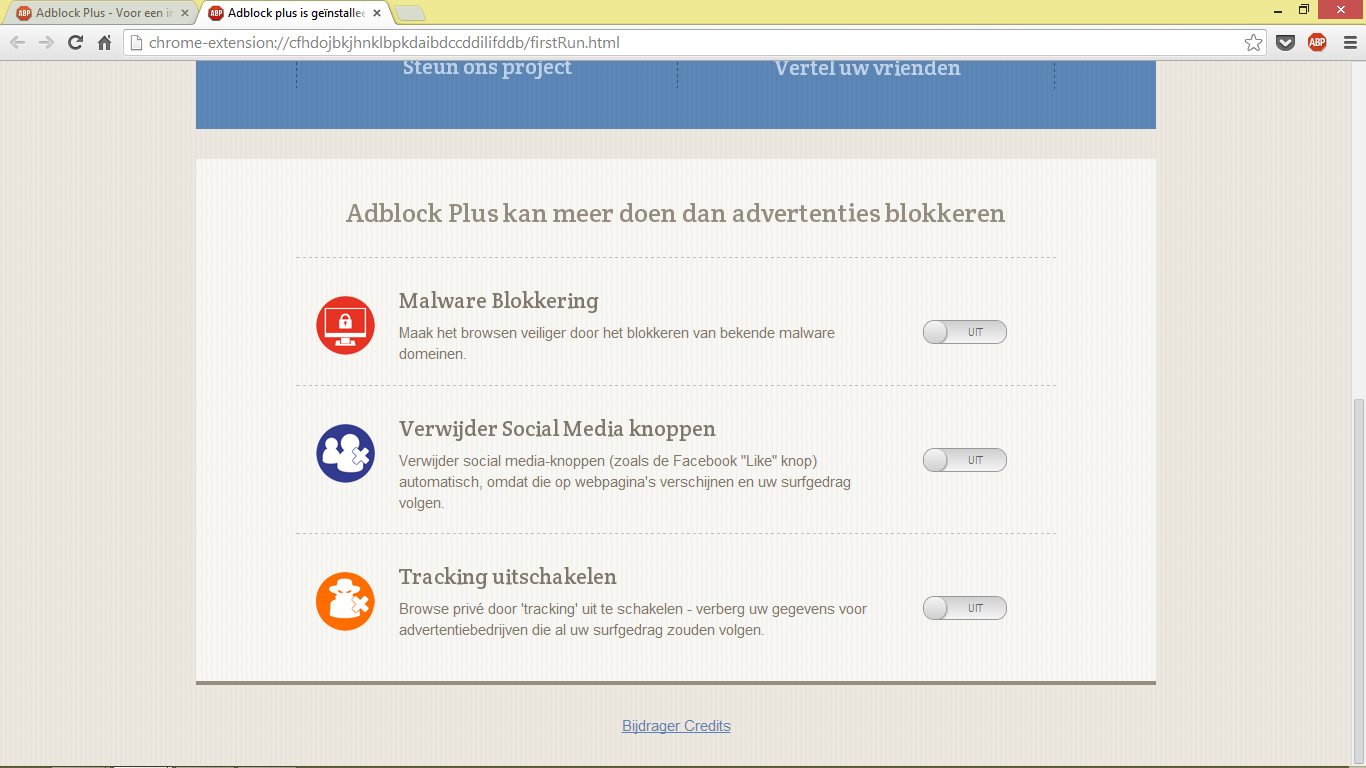Image resolution: width=1366 pixels, height=768 pixels.
Task: Open the Chrome hamburger menu
Action: point(1350,42)
